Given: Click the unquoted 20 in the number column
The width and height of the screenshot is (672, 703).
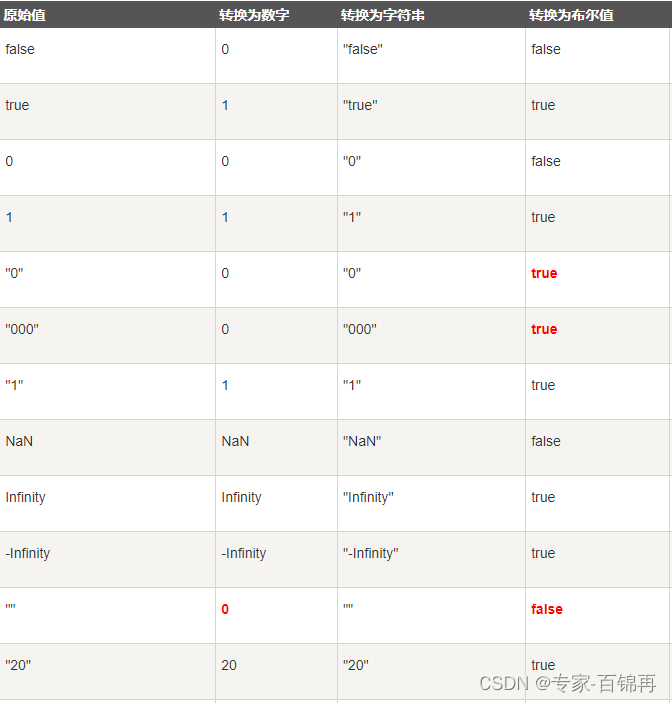Looking at the screenshot, I should [x=229, y=665].
